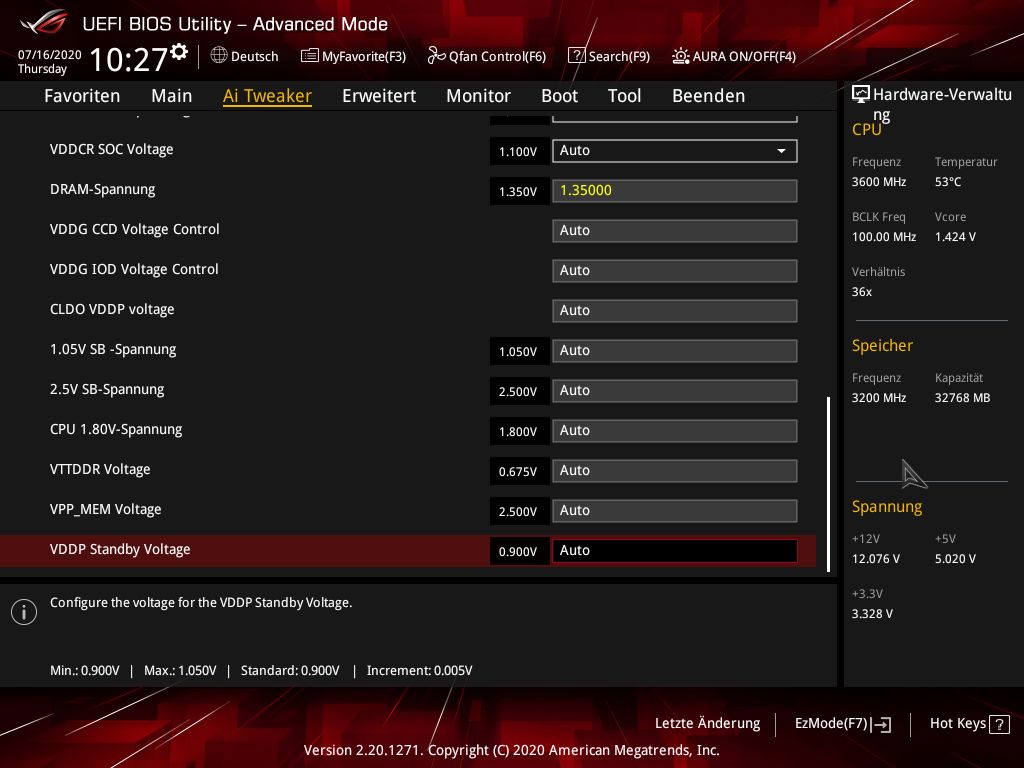The image size is (1024, 768).
Task: Click the ROG logo icon
Action: point(43,22)
